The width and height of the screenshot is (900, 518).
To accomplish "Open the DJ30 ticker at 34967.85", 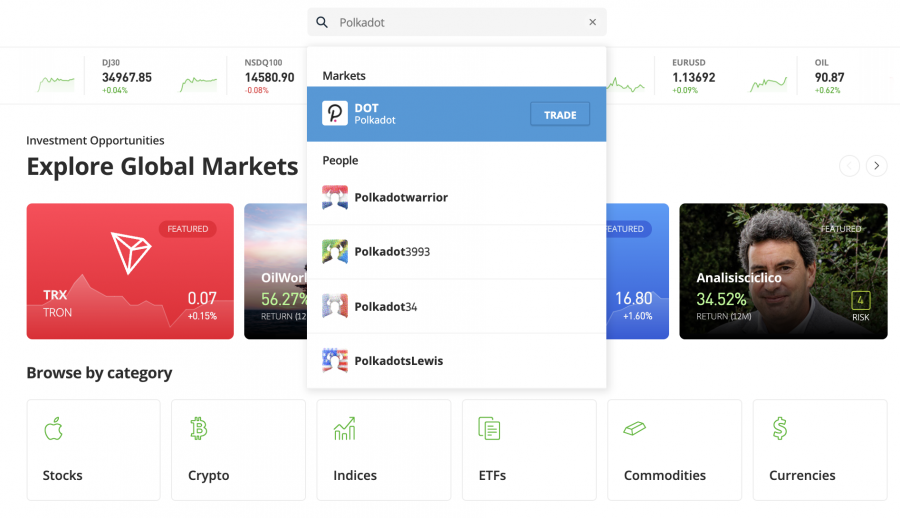I will (127, 76).
